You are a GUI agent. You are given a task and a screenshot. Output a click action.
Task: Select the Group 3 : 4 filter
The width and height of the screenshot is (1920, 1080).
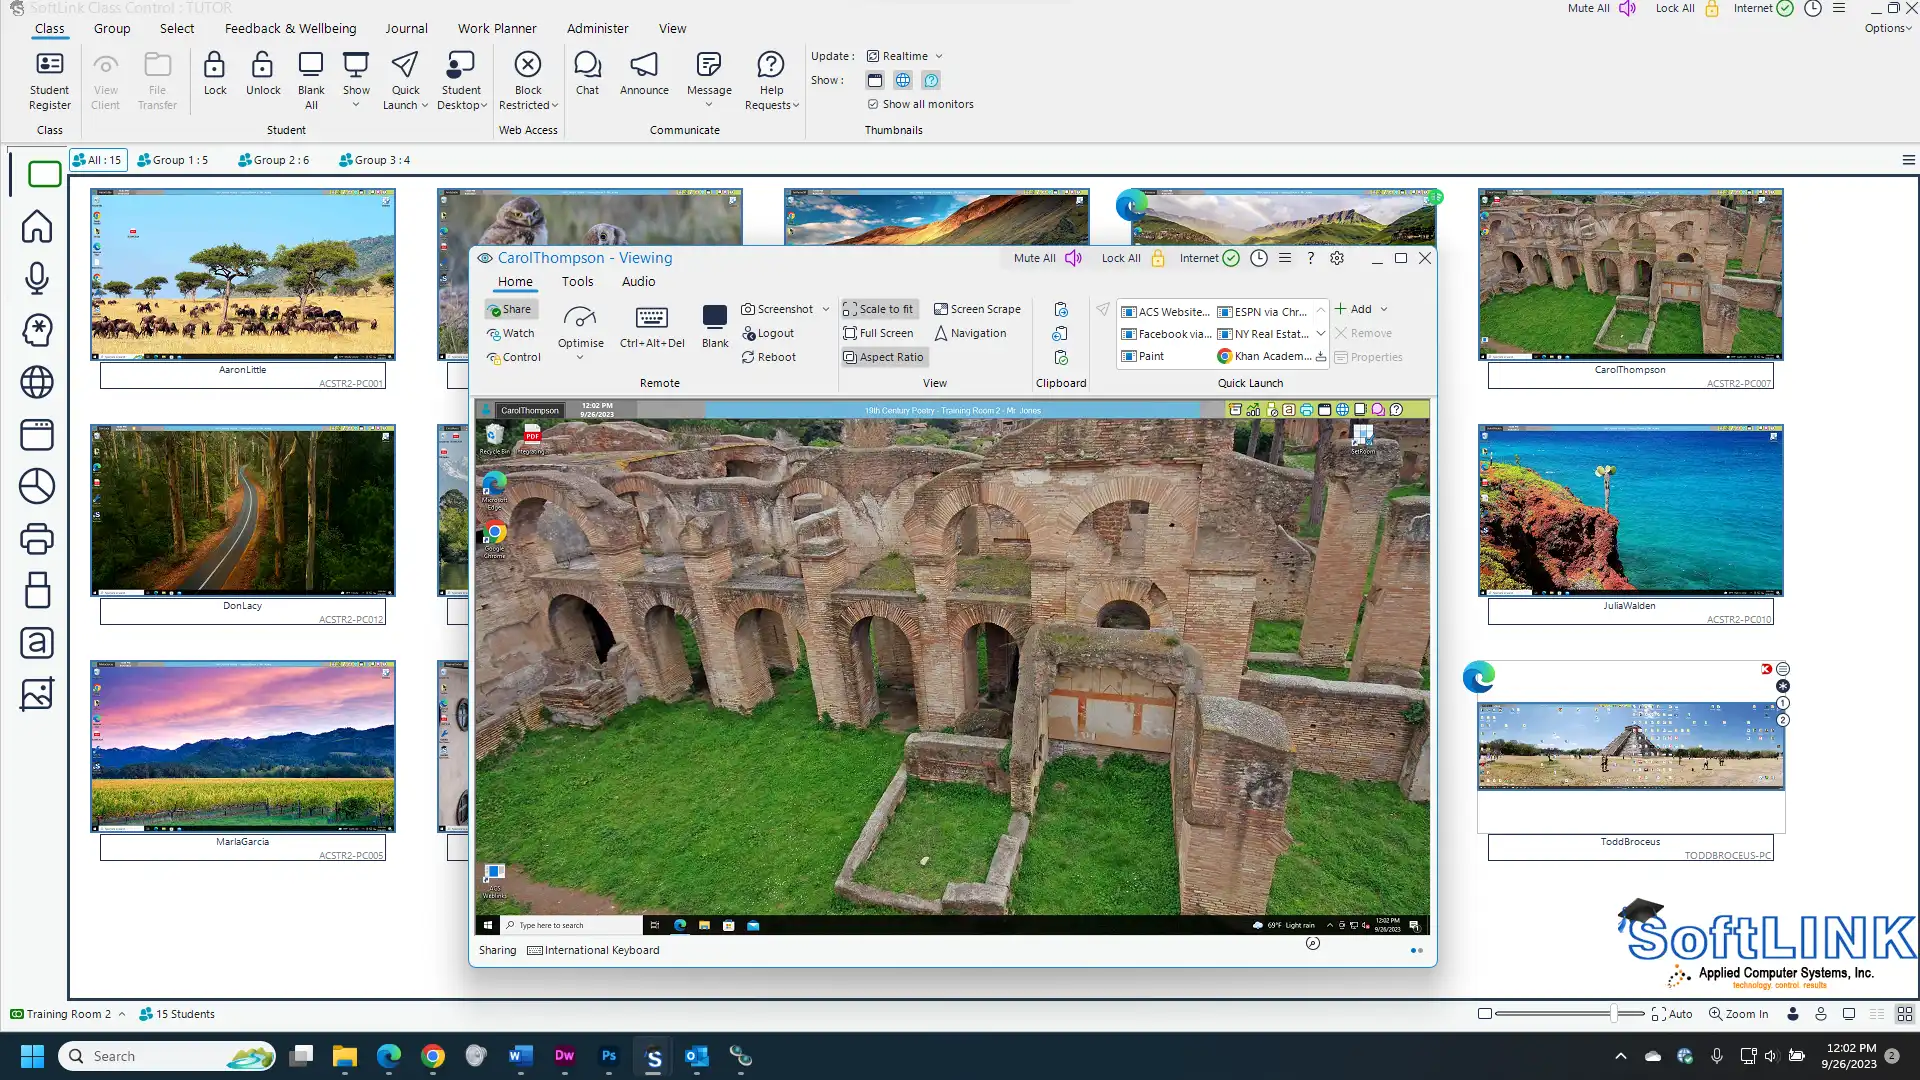(x=375, y=160)
